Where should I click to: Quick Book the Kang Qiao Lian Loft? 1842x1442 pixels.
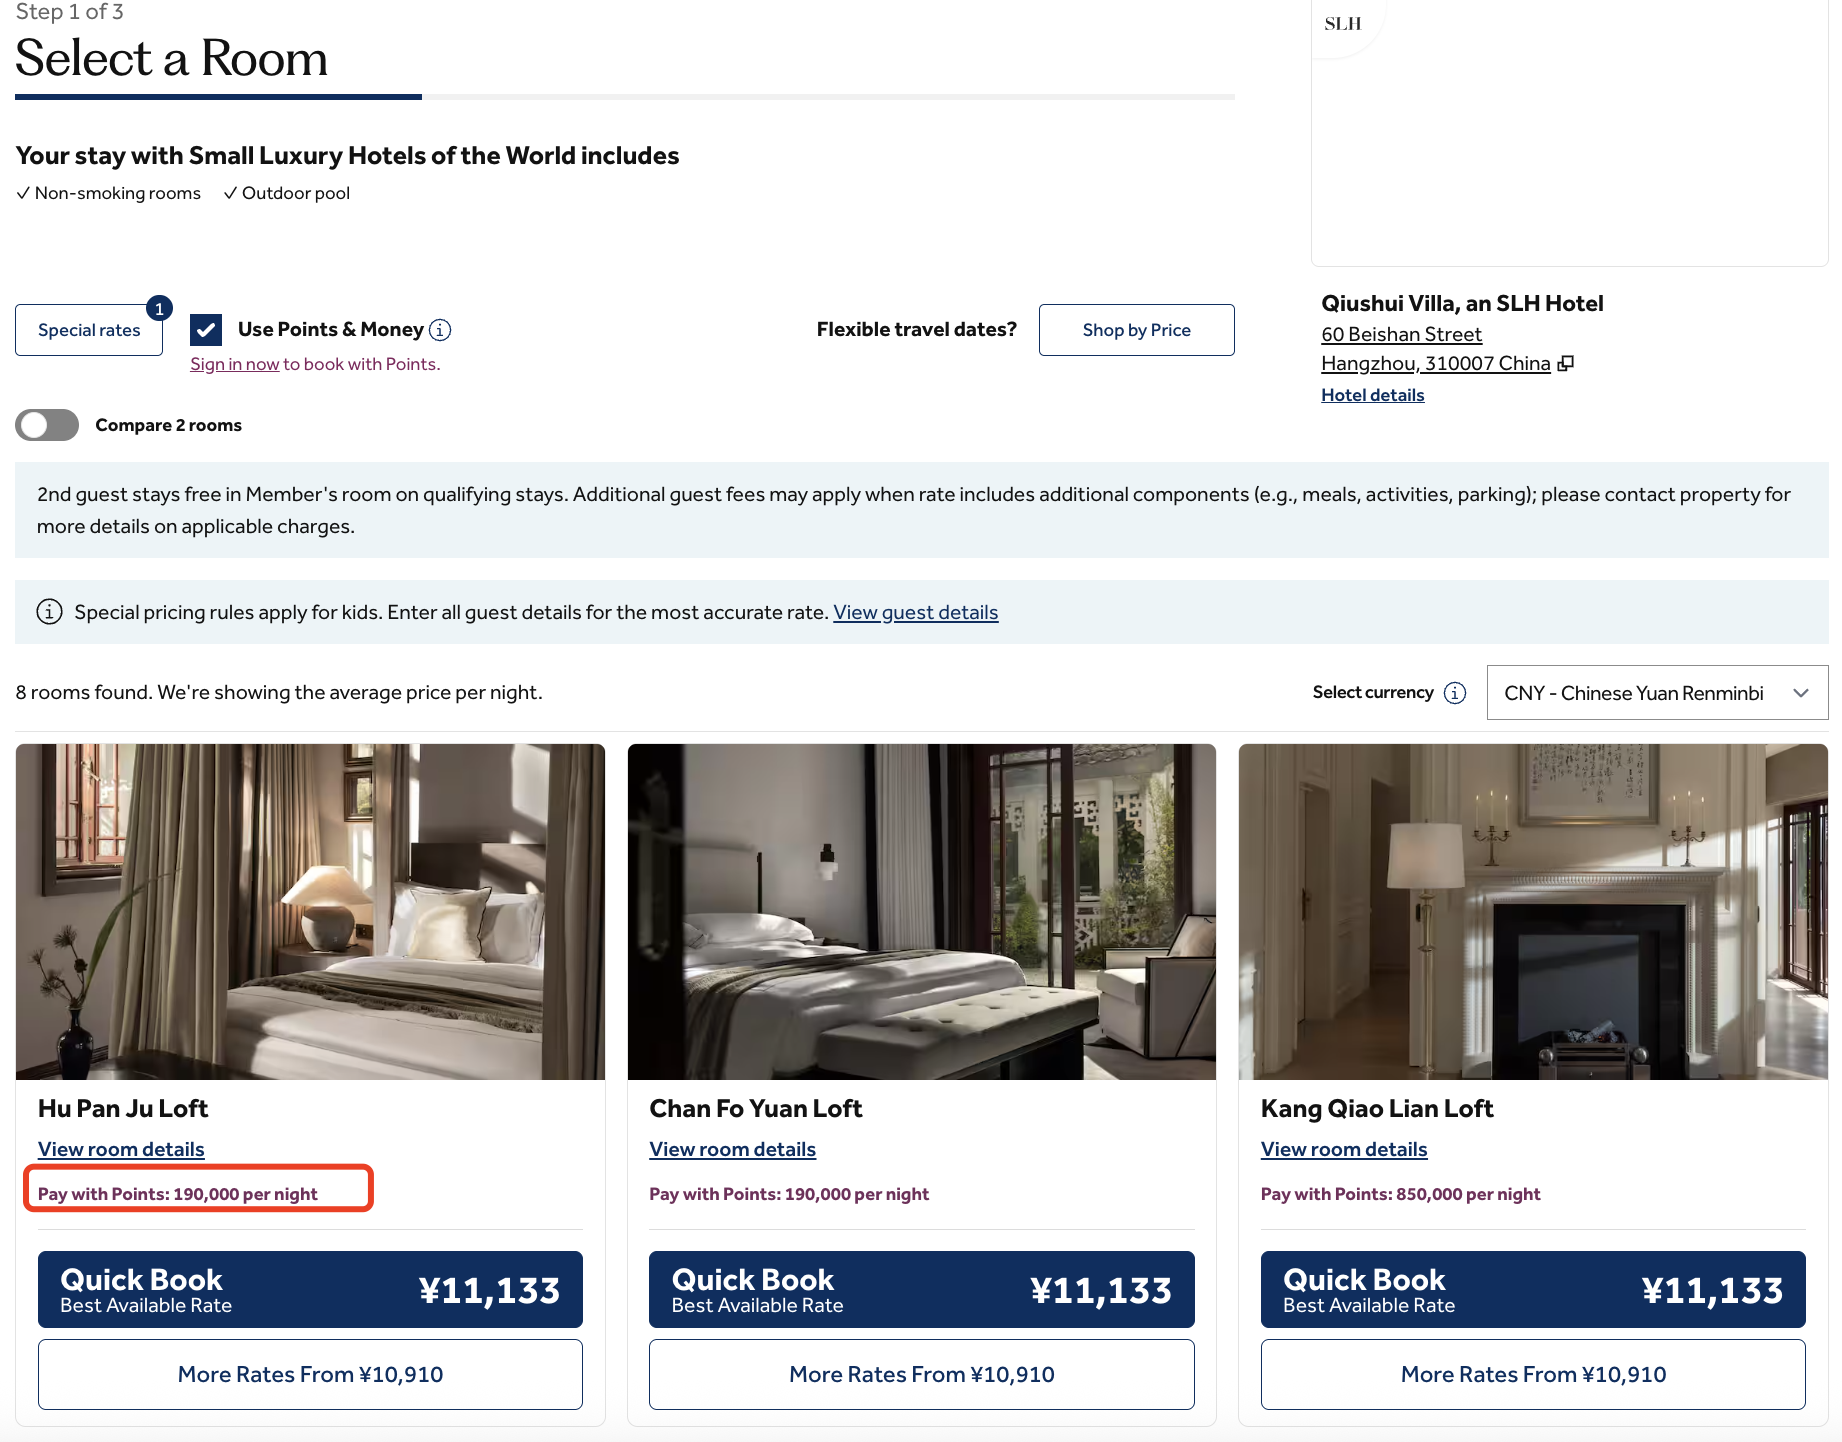[1533, 1290]
